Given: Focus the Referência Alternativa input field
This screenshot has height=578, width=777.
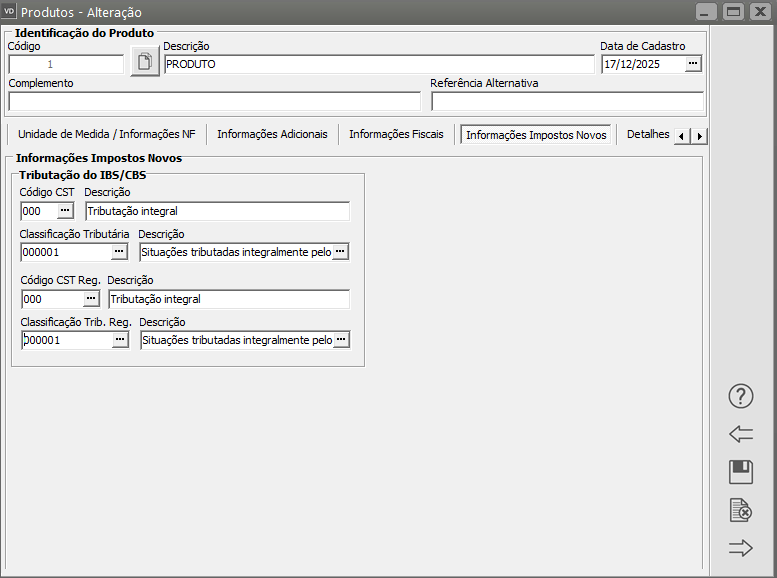Looking at the screenshot, I should (567, 101).
